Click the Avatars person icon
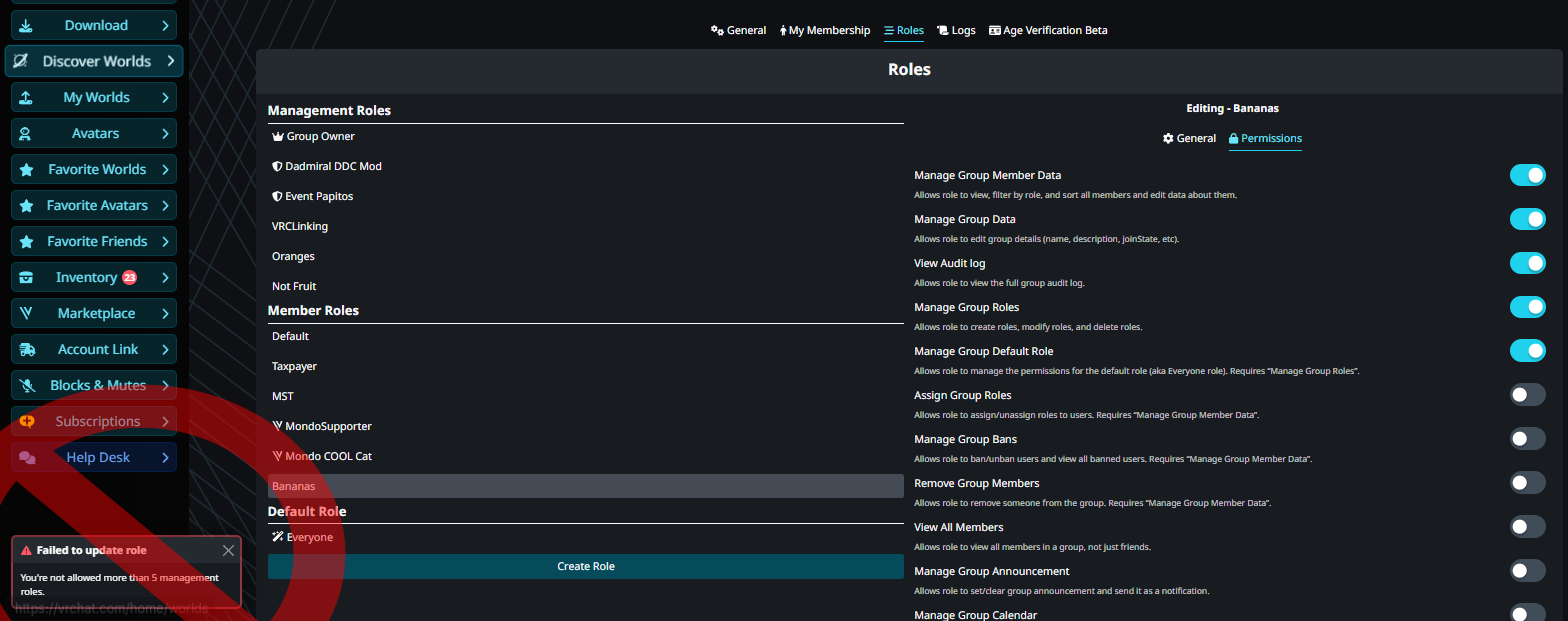 point(26,133)
